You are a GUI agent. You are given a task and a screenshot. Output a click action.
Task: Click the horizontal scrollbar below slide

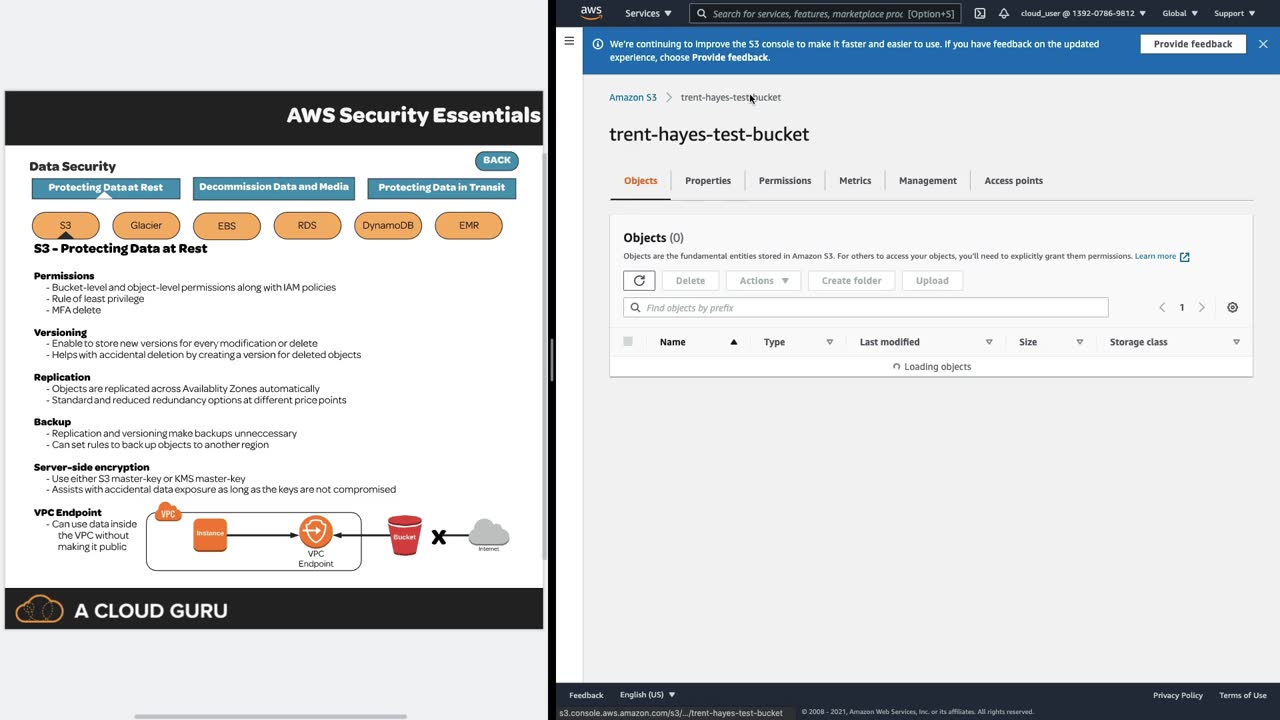[x=270, y=716]
